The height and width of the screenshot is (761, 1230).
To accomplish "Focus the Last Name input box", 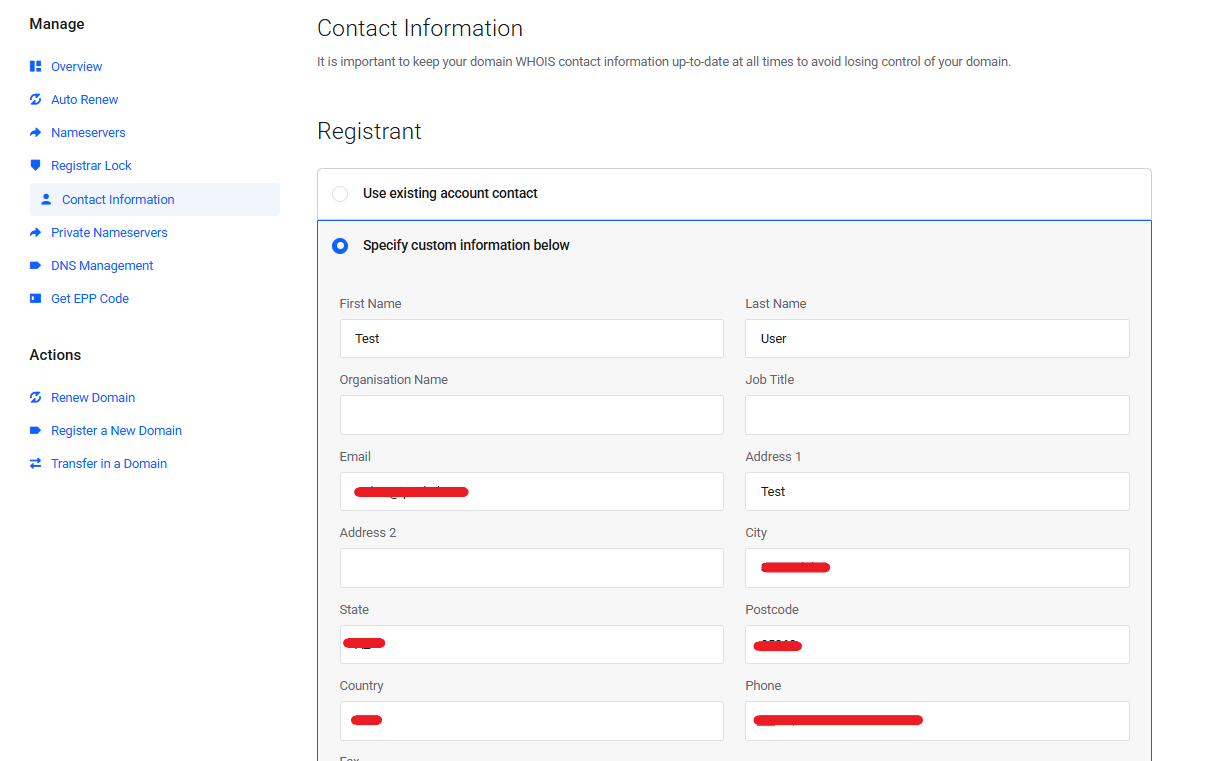I will pos(937,339).
